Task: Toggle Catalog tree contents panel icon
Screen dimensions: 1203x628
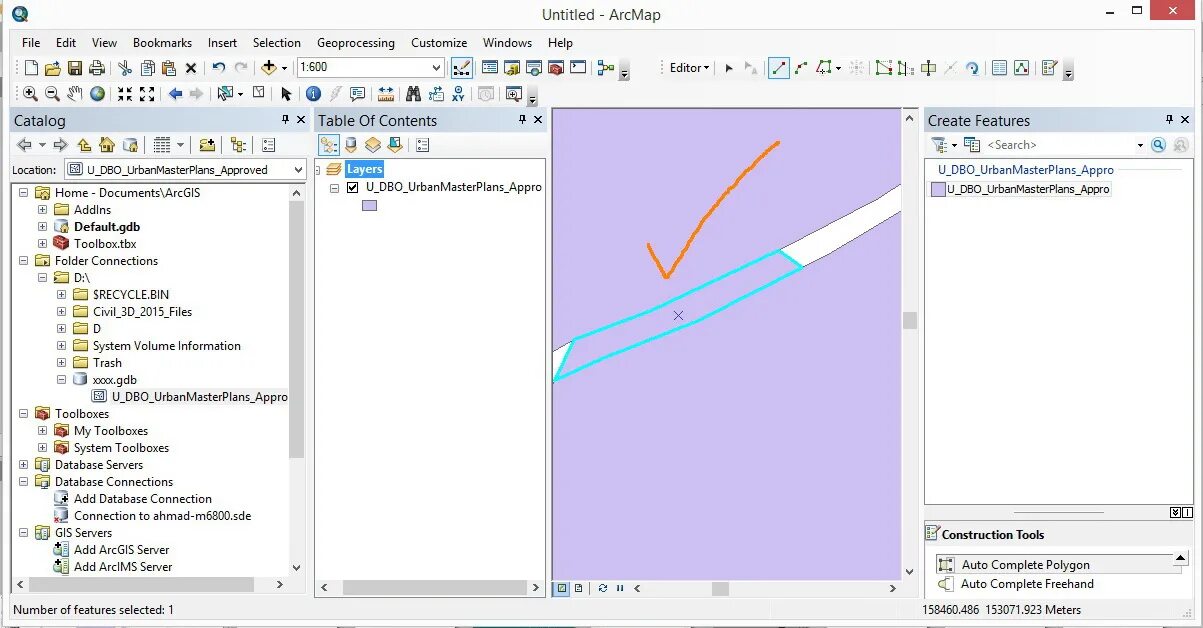Action: 237,145
